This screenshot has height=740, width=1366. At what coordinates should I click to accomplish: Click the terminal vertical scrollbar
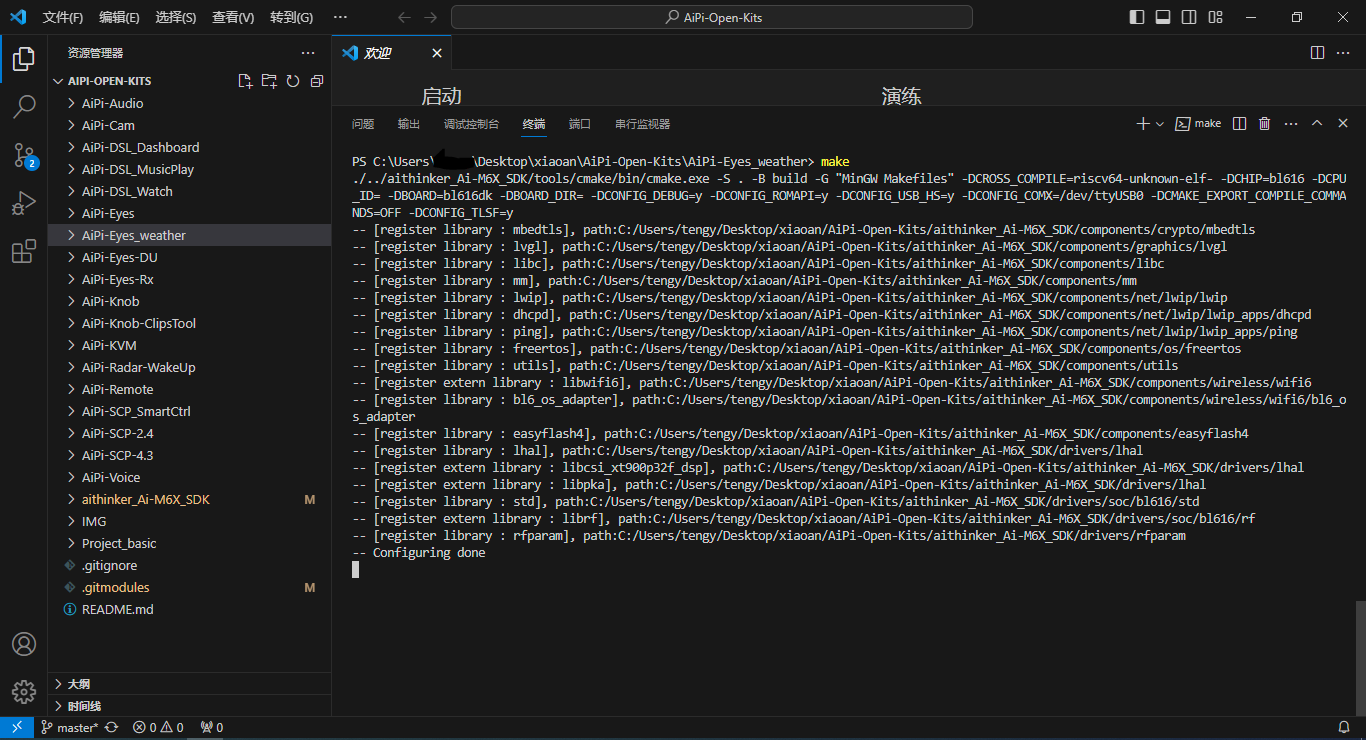(x=1359, y=657)
